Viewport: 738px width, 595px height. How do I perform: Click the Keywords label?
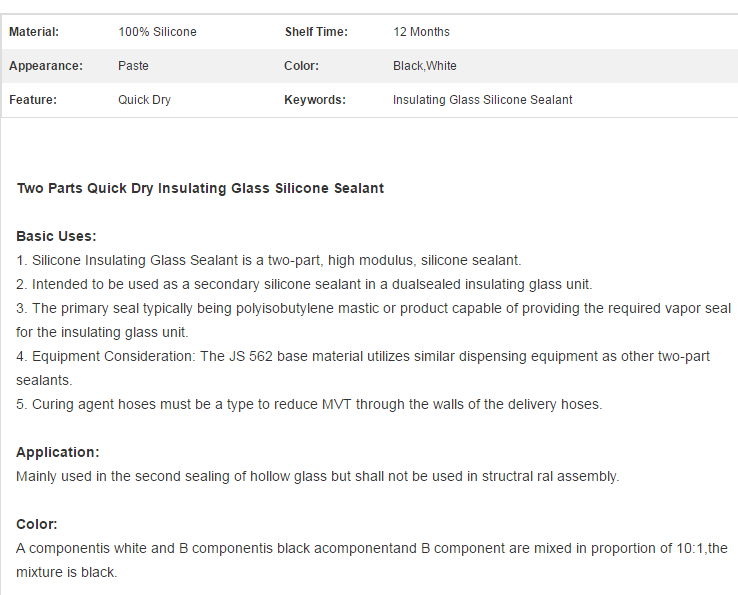point(315,100)
